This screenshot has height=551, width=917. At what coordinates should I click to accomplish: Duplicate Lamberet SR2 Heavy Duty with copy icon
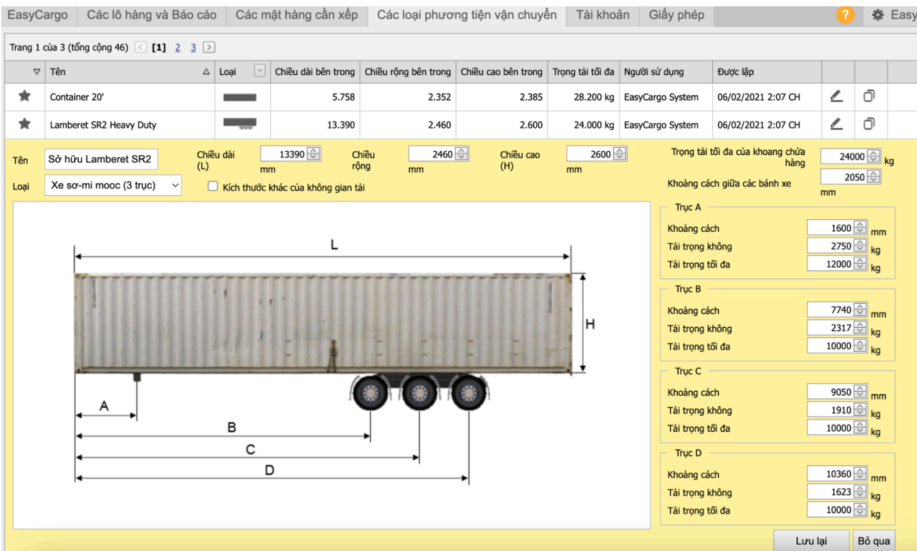tap(869, 125)
